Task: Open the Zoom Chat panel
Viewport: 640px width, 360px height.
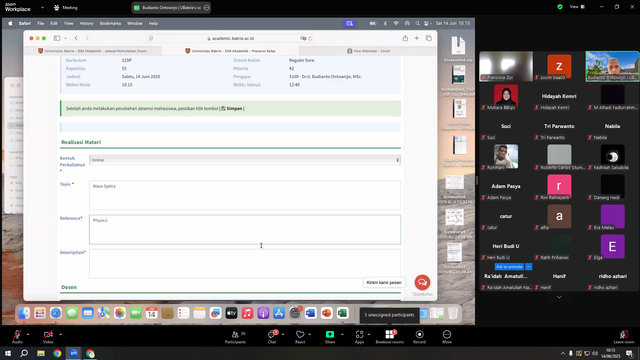Action: click(x=271, y=335)
